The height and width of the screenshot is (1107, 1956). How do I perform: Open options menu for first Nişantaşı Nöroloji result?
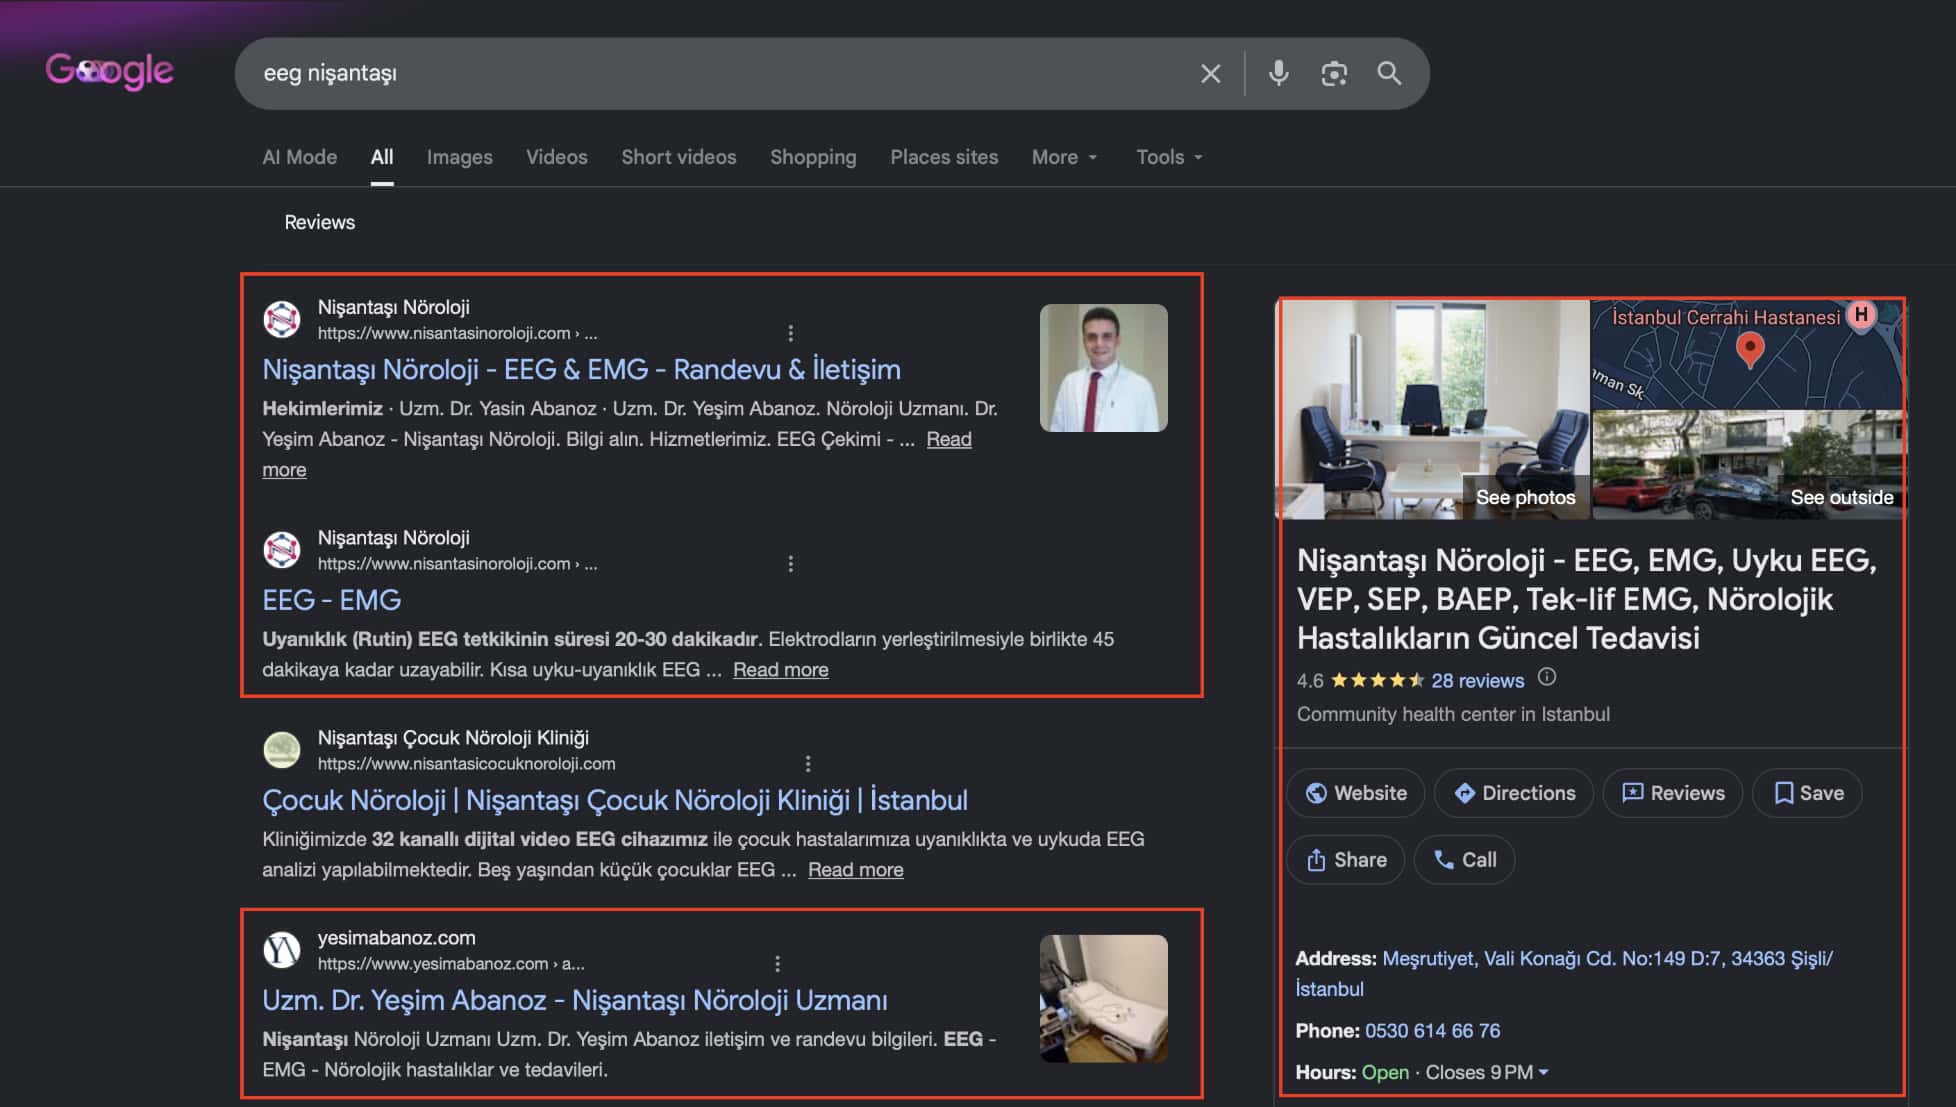[790, 333]
